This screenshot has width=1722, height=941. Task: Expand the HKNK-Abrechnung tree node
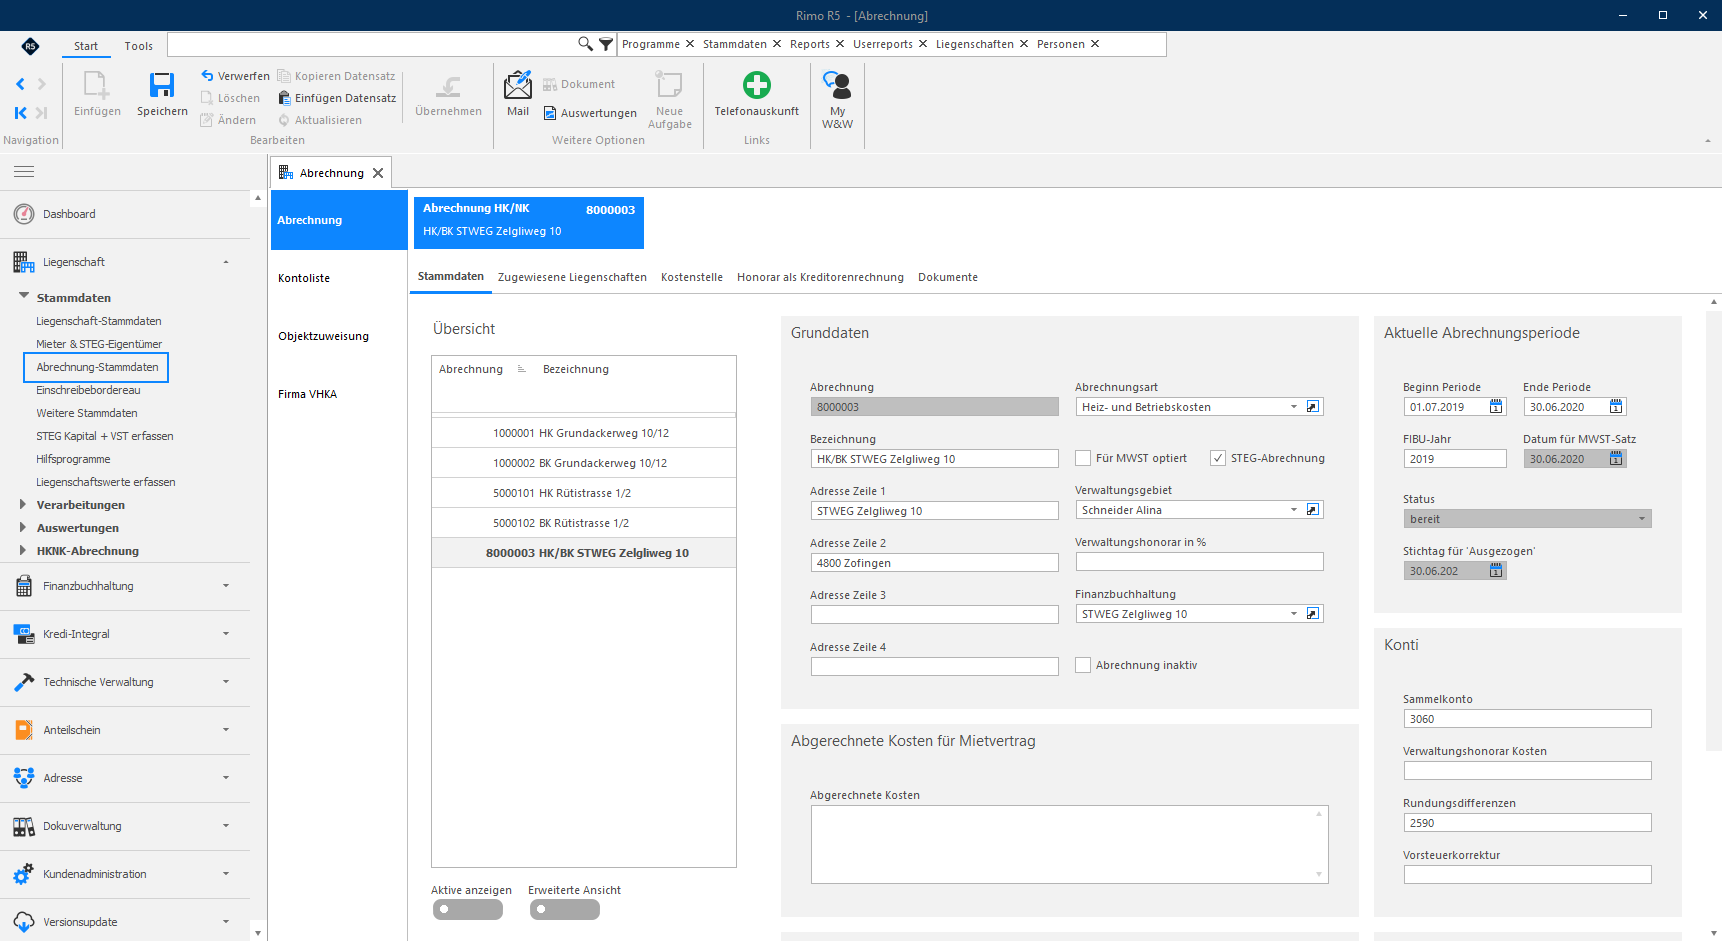point(23,550)
